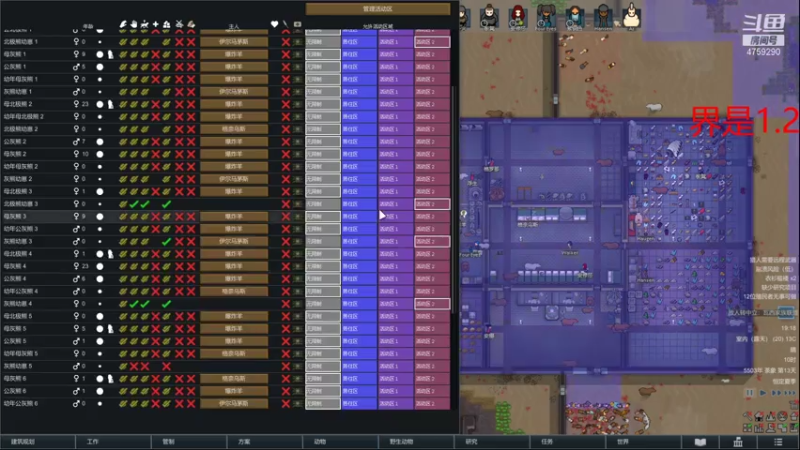Open medical care dropdown for 公灰熊 1
The image size is (800, 450).
pyautogui.click(x=297, y=67)
